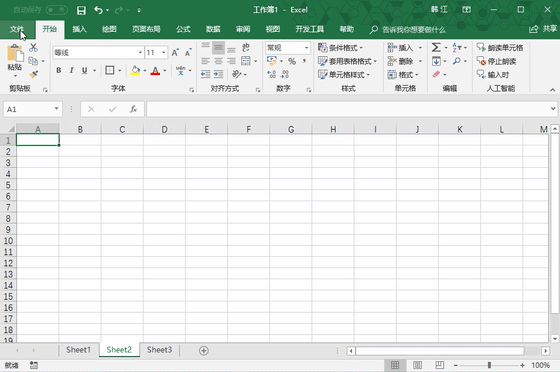The width and height of the screenshot is (560, 372).
Task: Increase font size with larger A
Action: pos(175,53)
